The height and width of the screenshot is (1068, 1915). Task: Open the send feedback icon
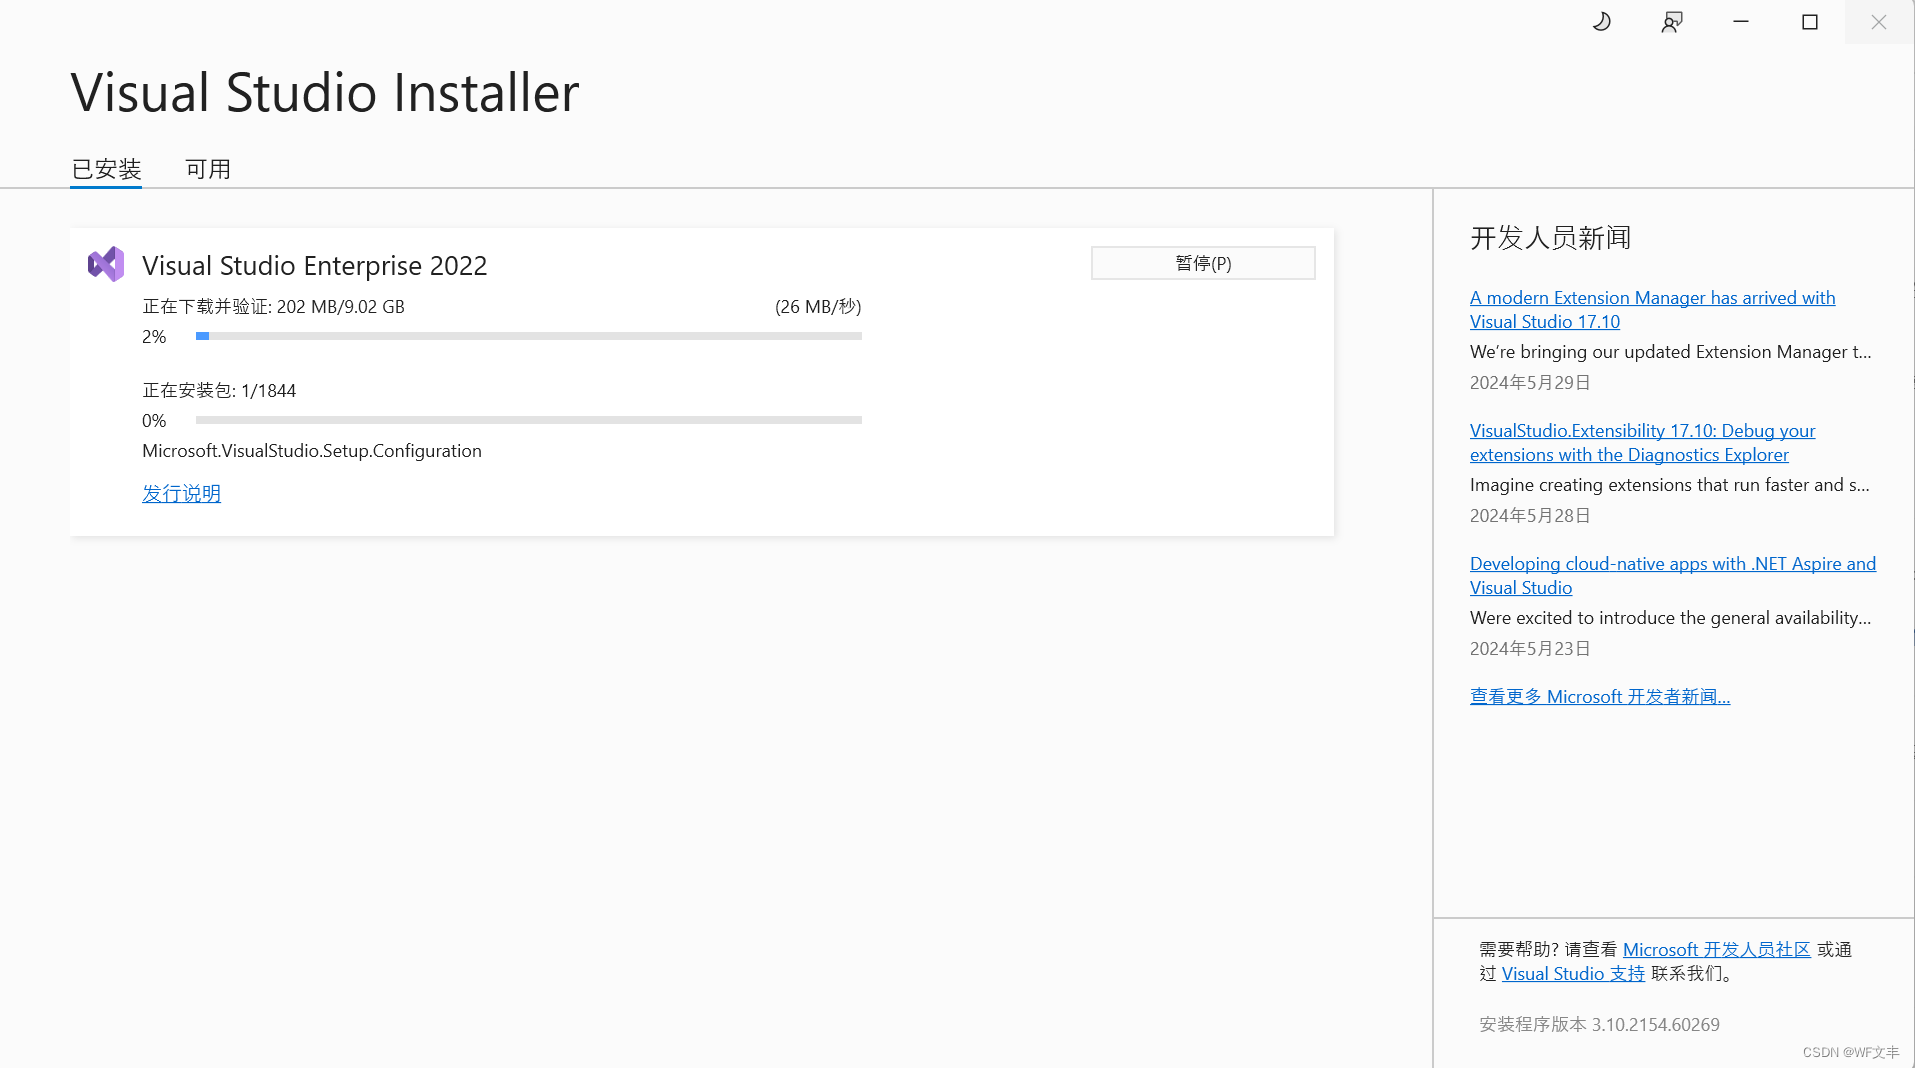1672,22
